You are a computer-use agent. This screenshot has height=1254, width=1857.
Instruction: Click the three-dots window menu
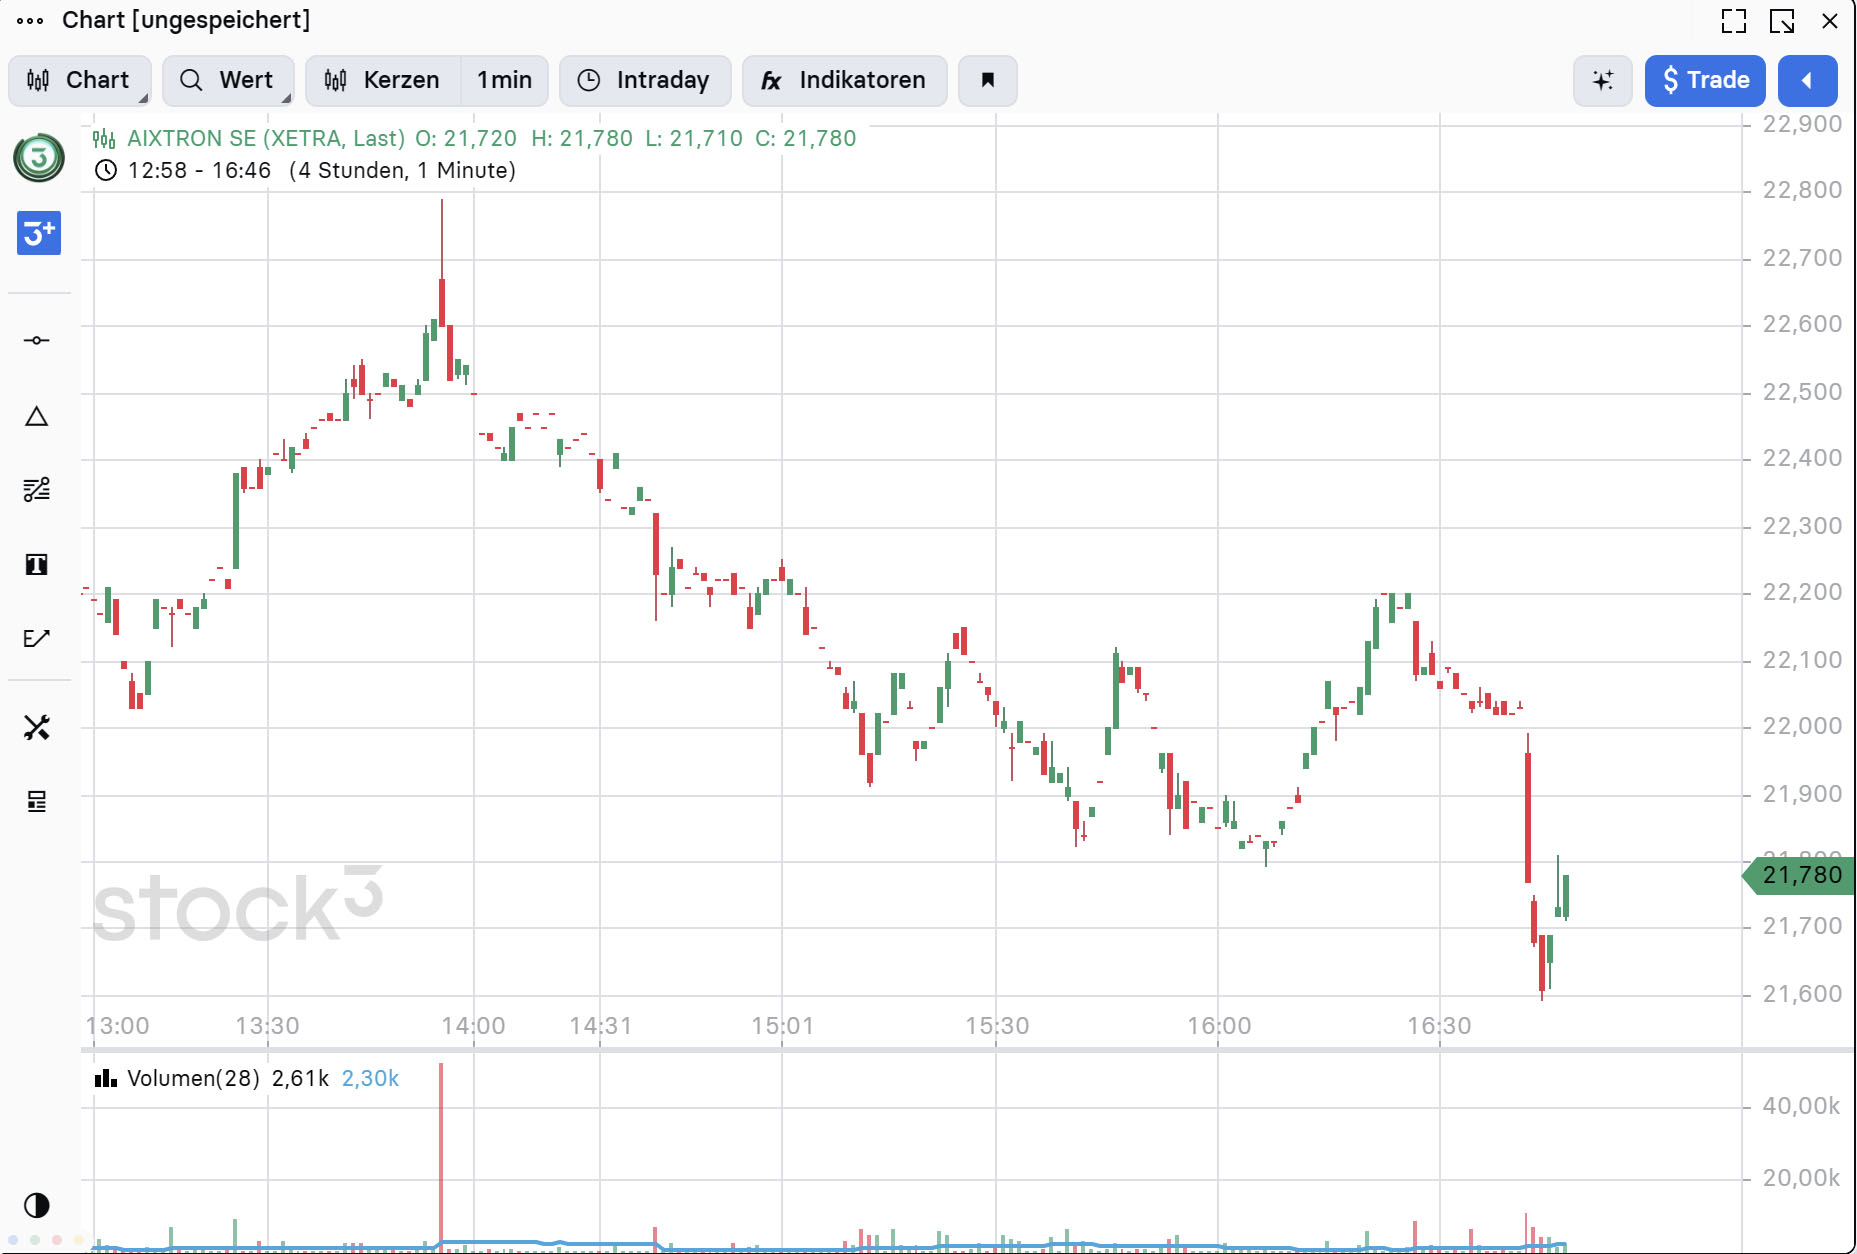(30, 21)
